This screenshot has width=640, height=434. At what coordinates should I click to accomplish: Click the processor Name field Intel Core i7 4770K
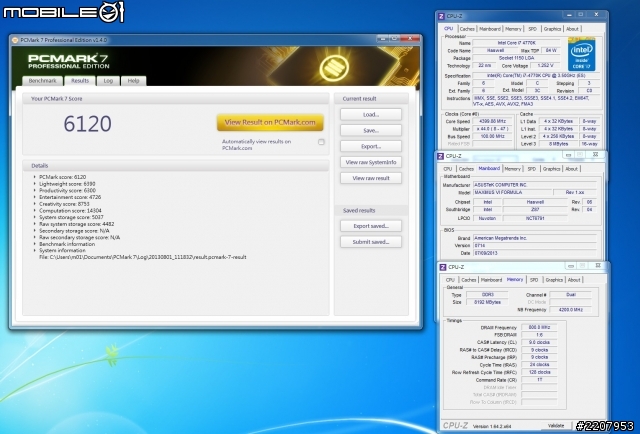coord(516,43)
